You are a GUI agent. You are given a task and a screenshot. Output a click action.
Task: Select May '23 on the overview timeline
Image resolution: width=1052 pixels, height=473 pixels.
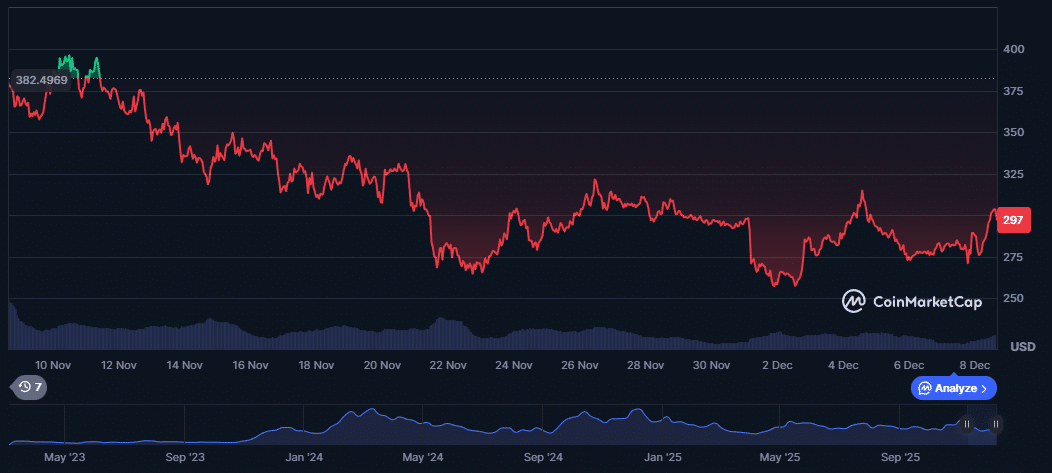point(64,457)
